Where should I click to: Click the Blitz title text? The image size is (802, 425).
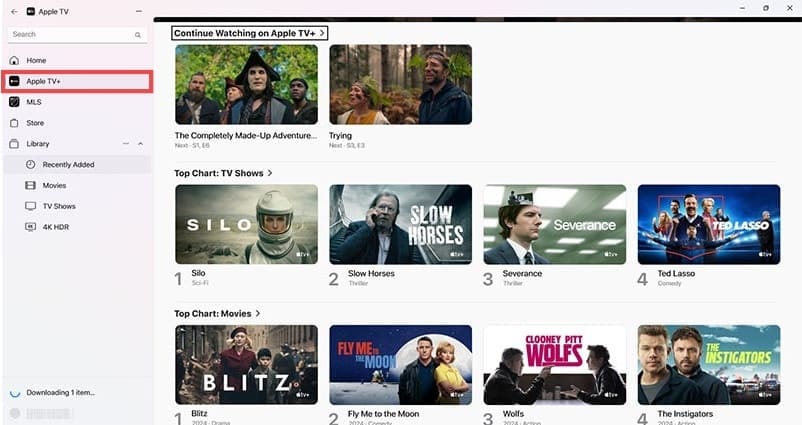coord(199,413)
